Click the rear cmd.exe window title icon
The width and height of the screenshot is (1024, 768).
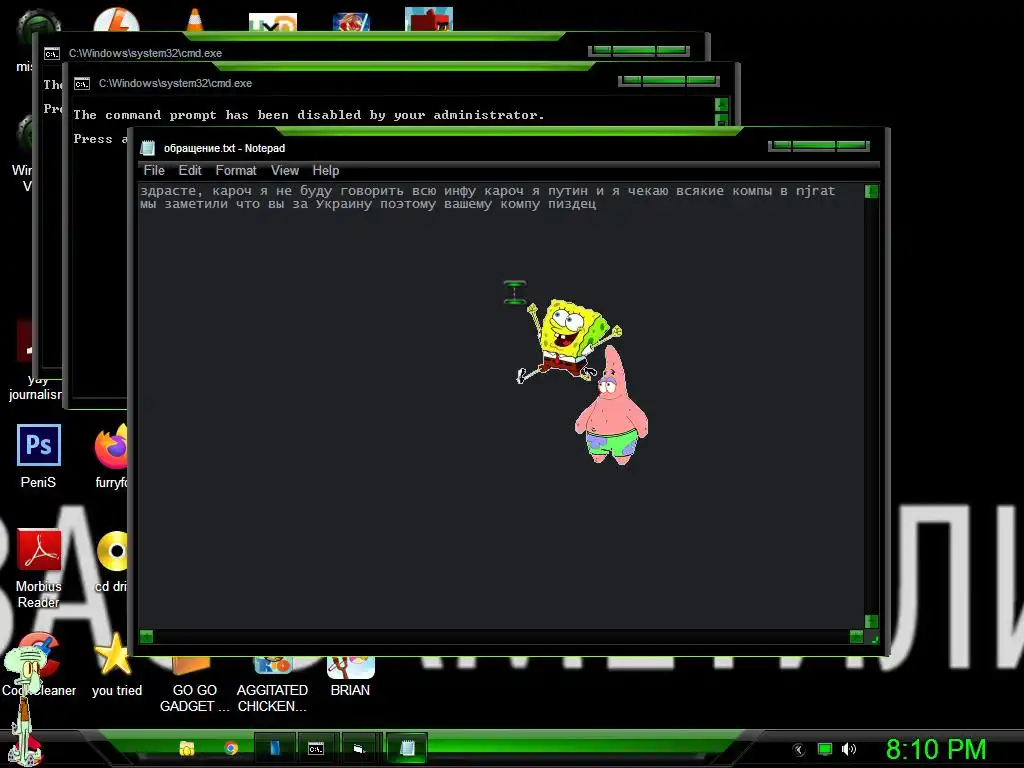coord(52,54)
